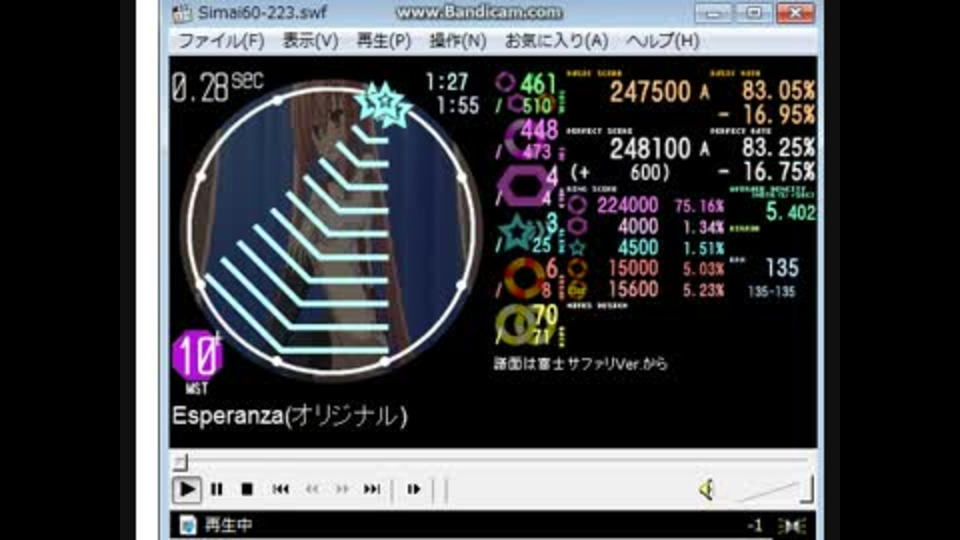Open the お気に入り(A) menu
Viewport: 960px width, 540px height.
(x=557, y=41)
